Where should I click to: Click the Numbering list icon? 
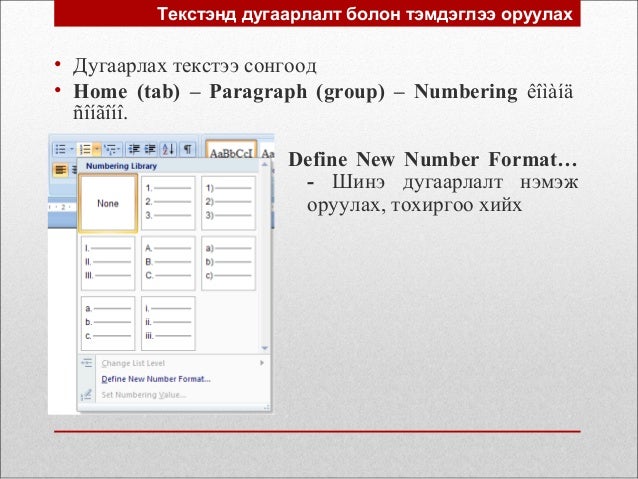coord(85,149)
